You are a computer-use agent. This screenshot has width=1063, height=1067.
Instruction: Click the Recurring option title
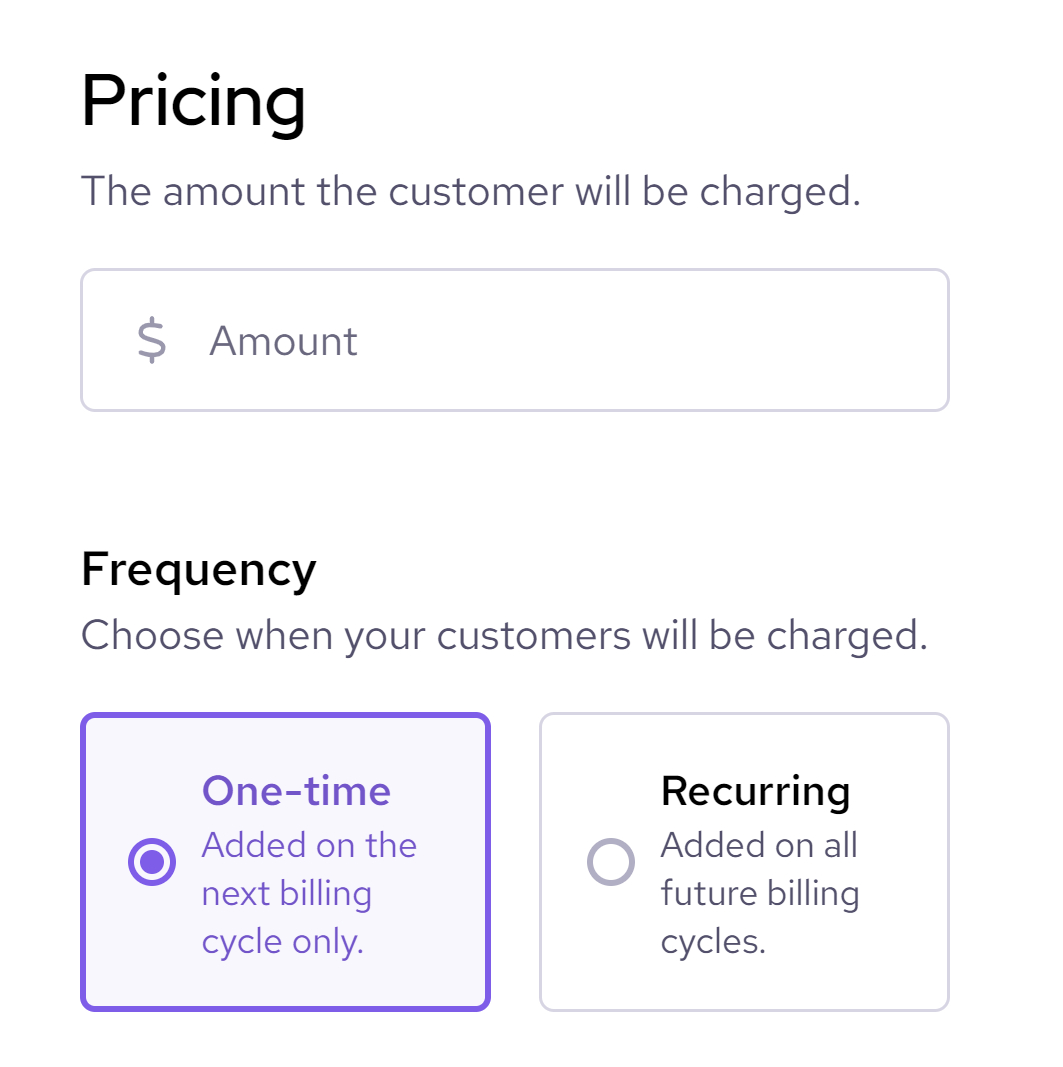[755, 791]
